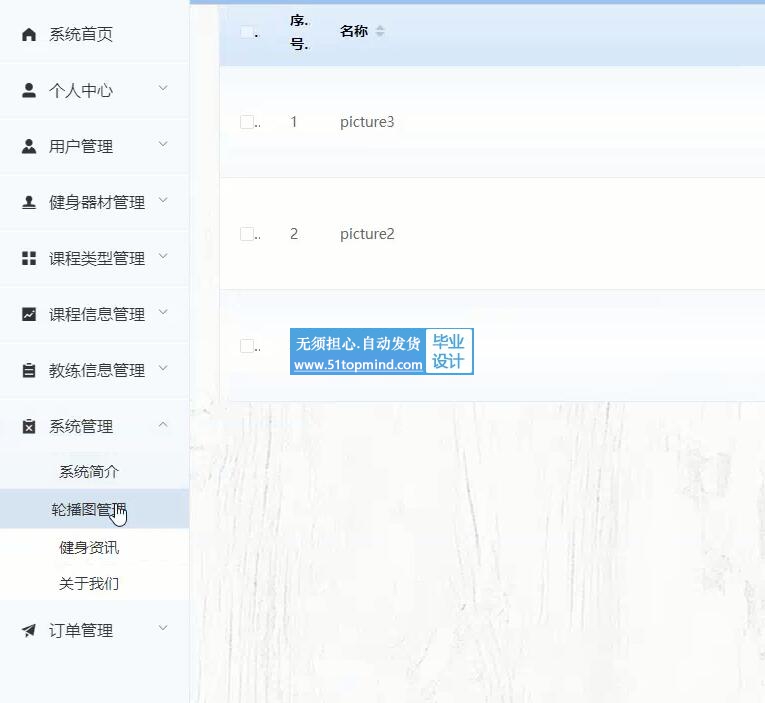Click the 系统管理 sidebar label
The width and height of the screenshot is (765, 703).
pos(81,427)
